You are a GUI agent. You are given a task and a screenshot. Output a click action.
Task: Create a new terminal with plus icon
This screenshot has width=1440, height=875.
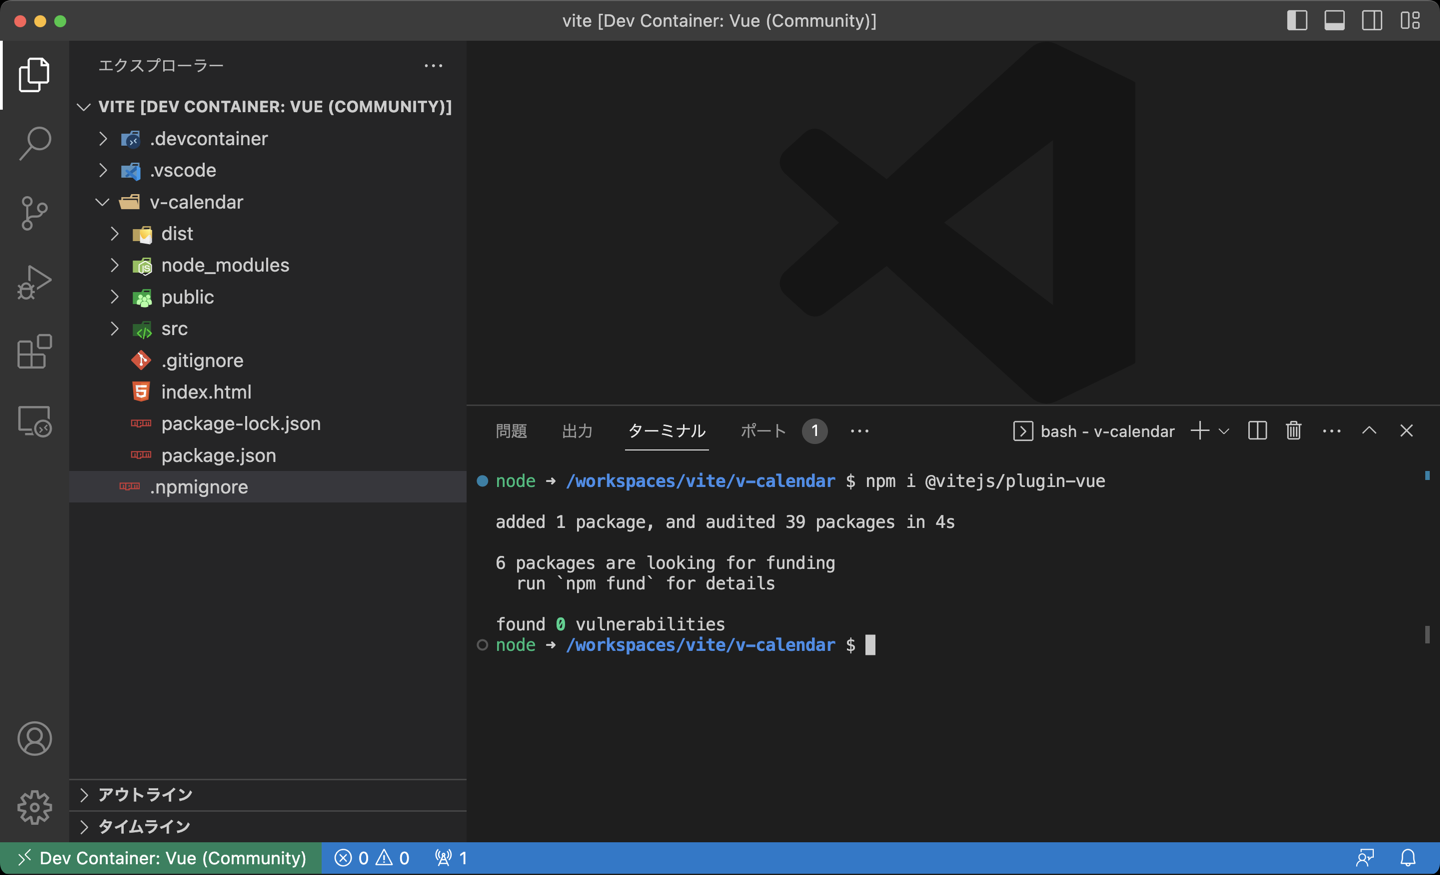pos(1200,431)
